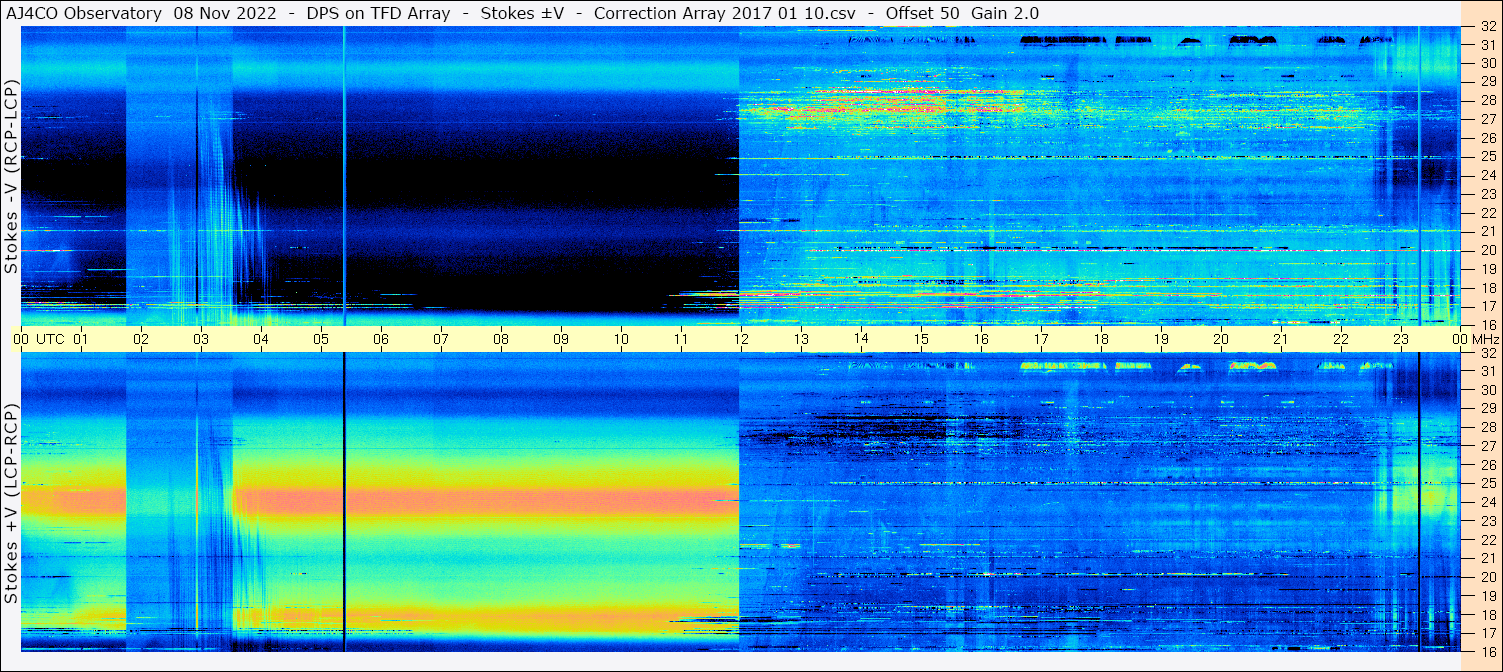Select the 20 hour marker on time axis
Image resolution: width=1503 pixels, height=672 pixels.
click(x=1221, y=339)
